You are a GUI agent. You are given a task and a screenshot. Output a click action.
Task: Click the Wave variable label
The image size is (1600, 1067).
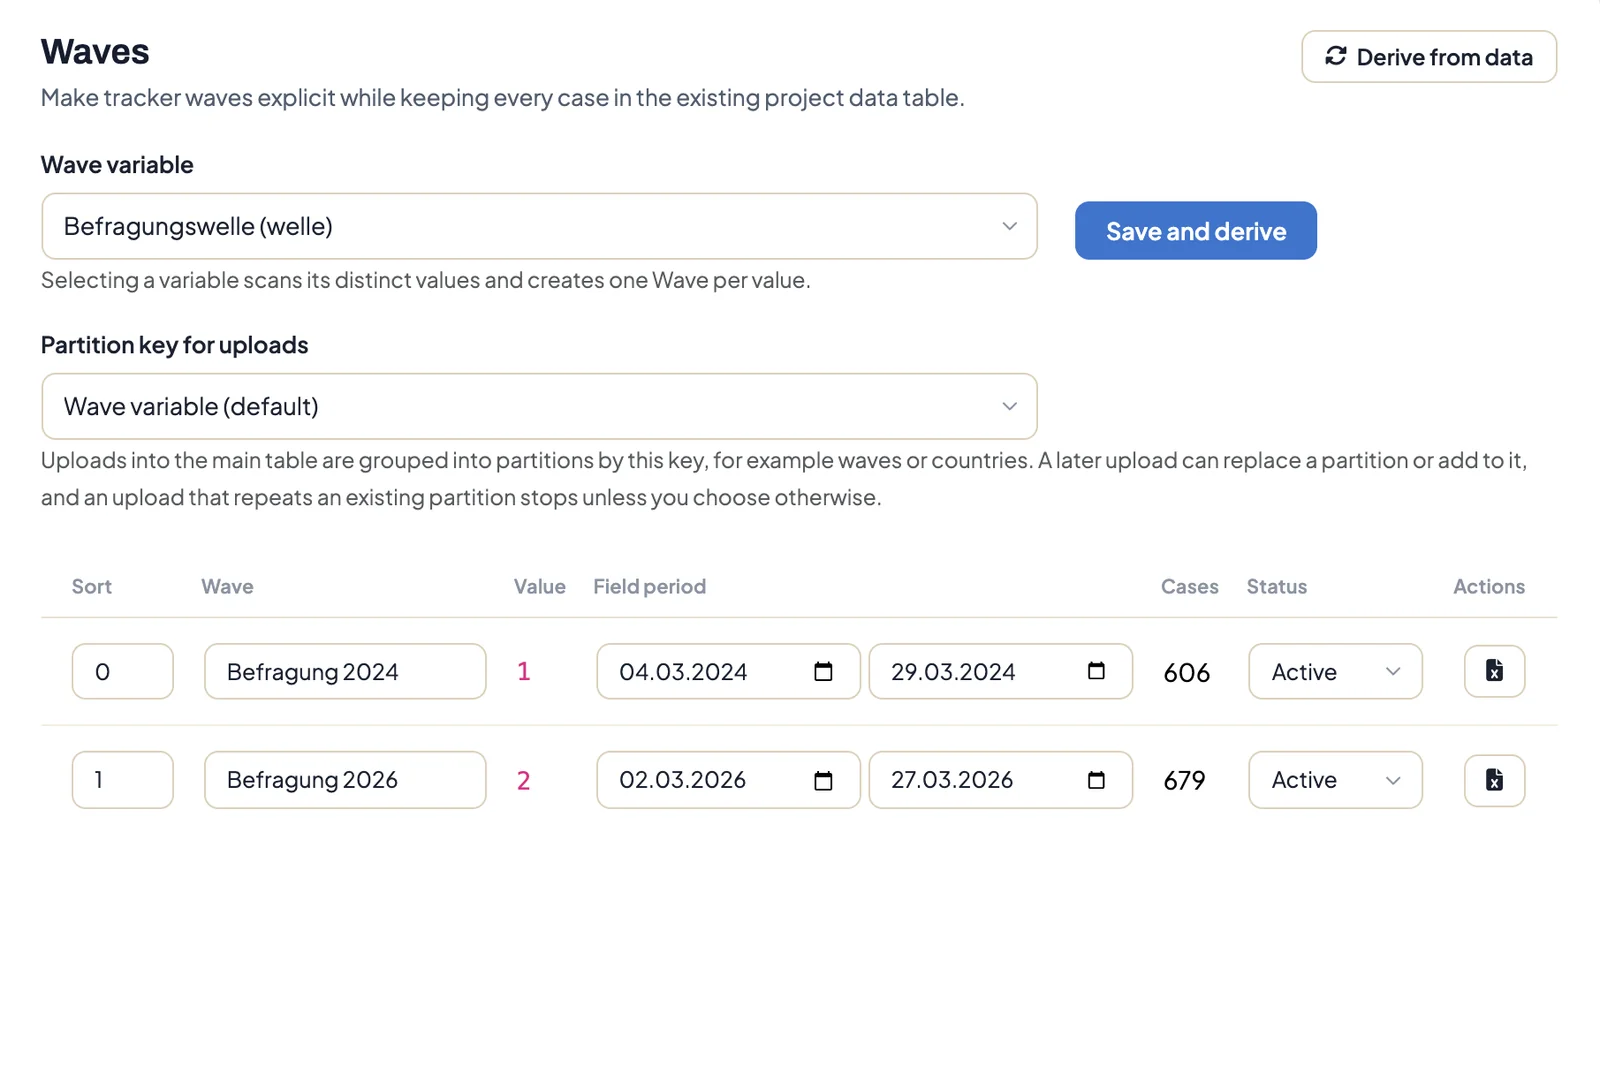coord(117,165)
